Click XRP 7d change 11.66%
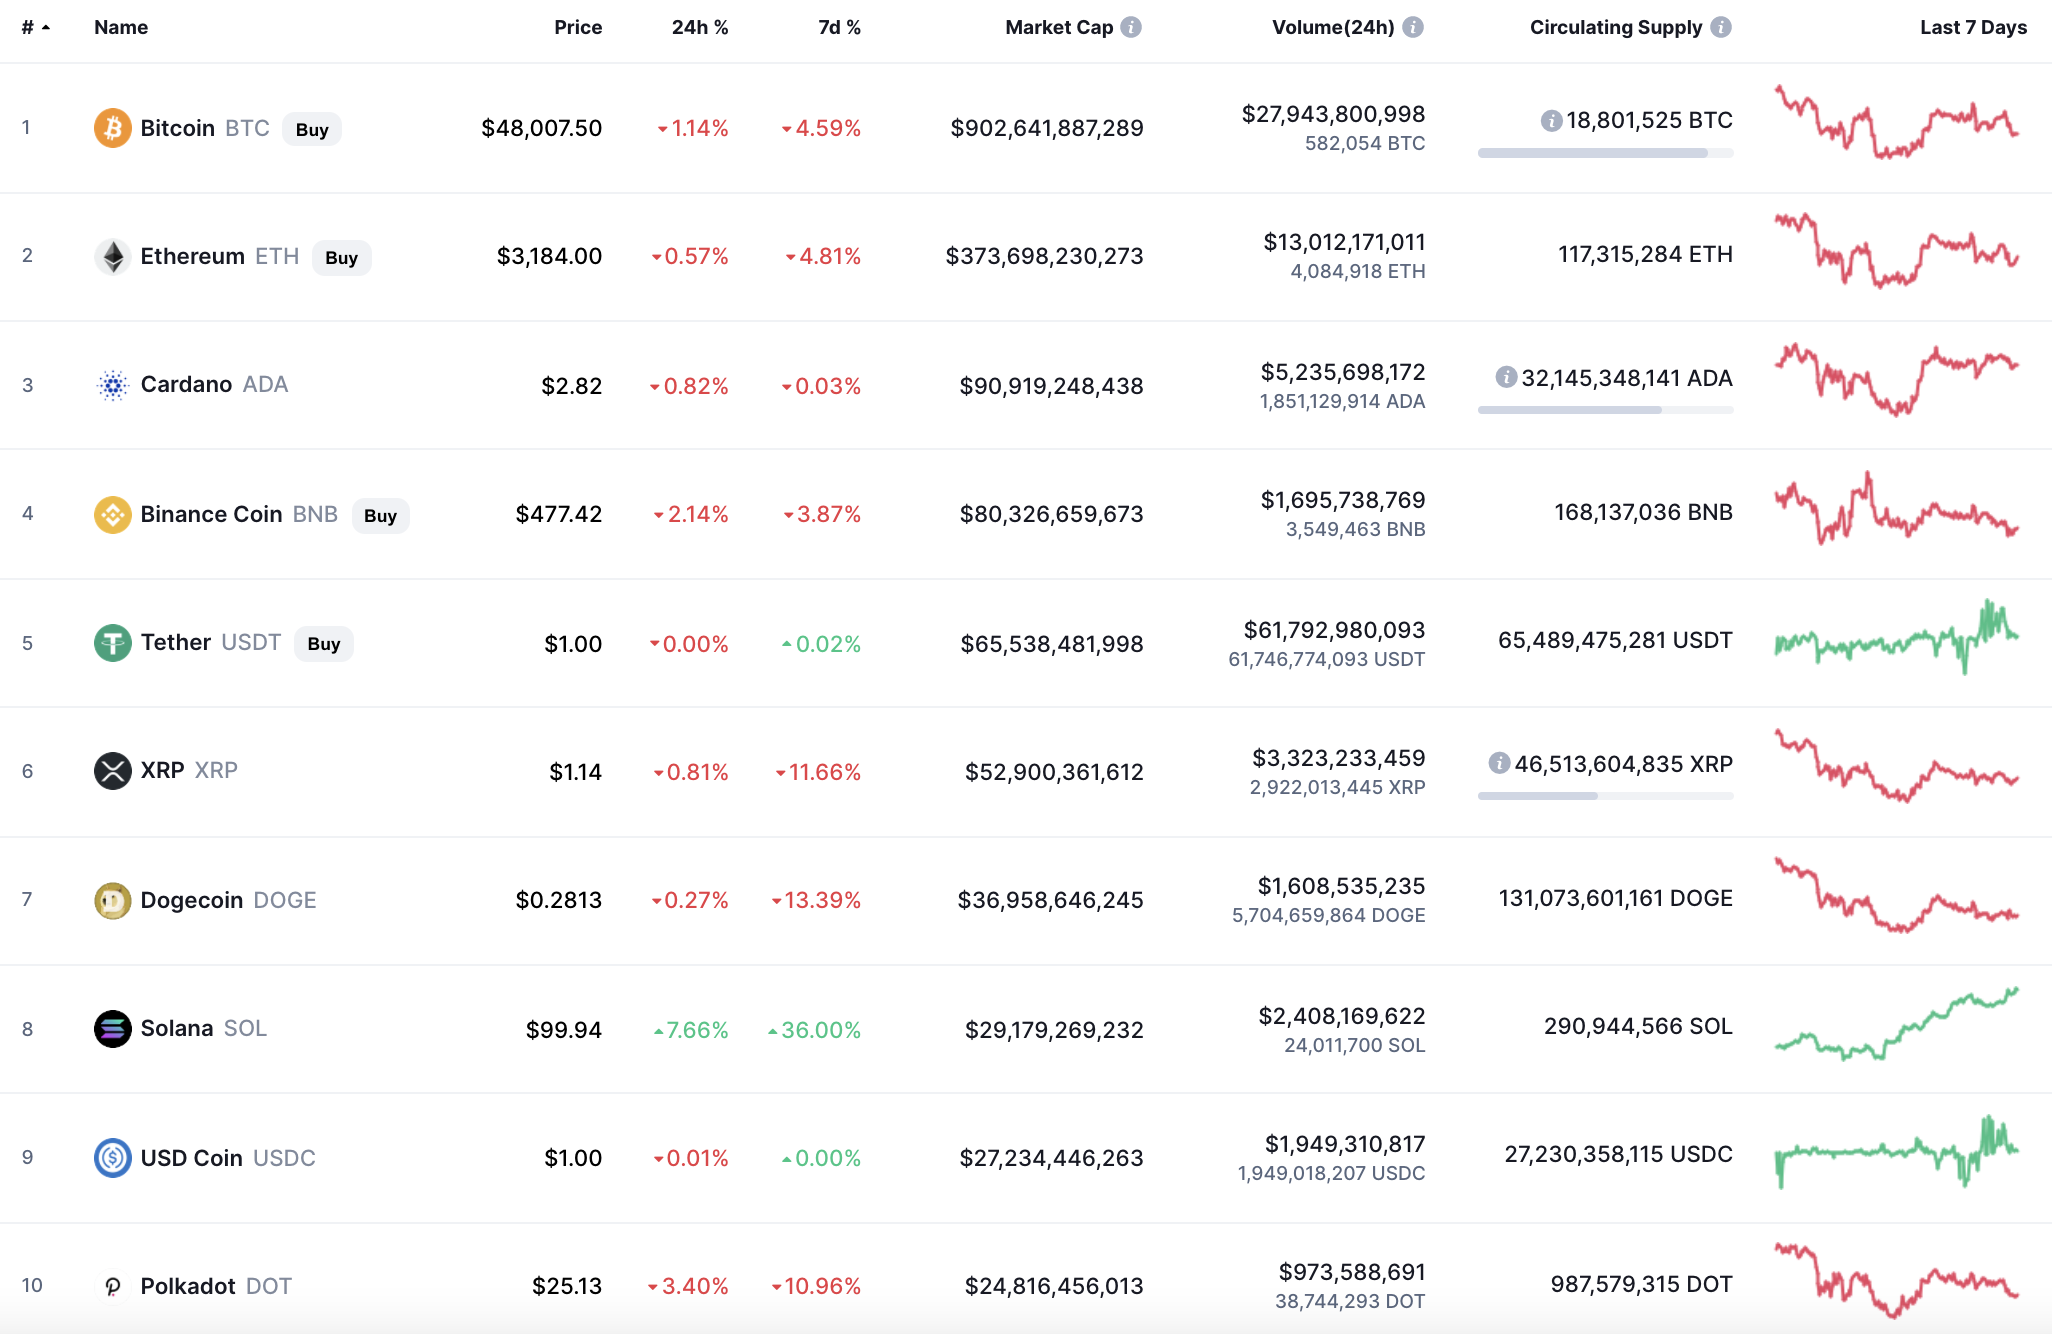 pyautogui.click(x=818, y=772)
